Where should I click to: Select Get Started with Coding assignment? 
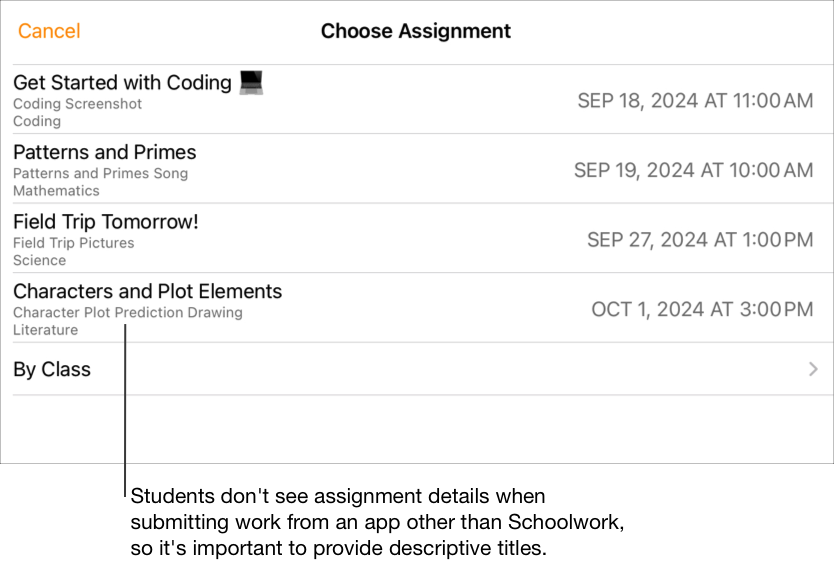coord(122,83)
